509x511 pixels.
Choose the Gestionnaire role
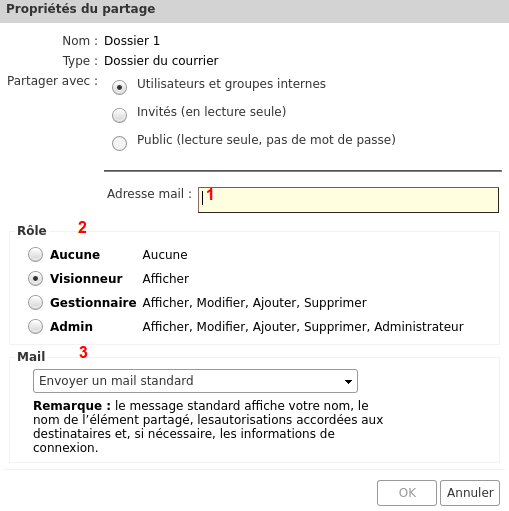coord(35,302)
